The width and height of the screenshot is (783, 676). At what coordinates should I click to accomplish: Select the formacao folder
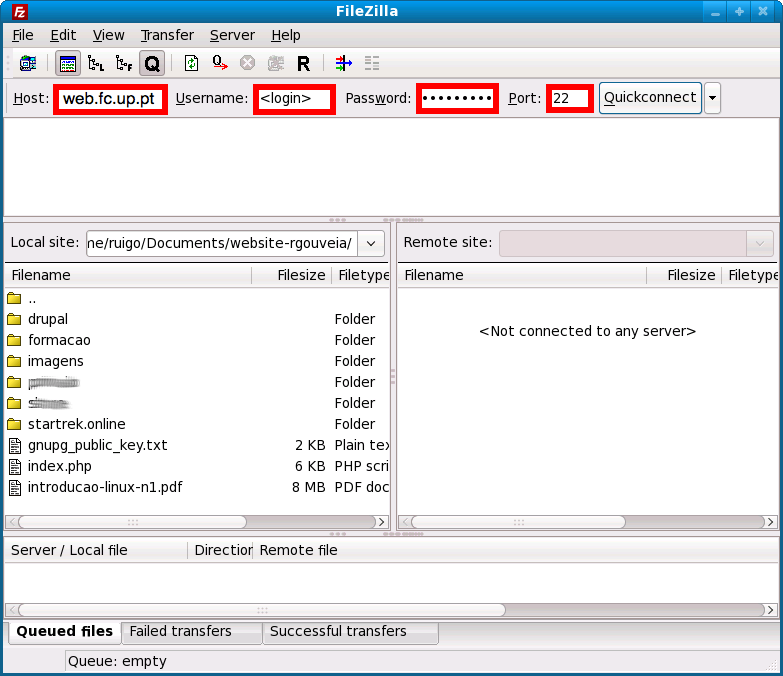coord(197,340)
